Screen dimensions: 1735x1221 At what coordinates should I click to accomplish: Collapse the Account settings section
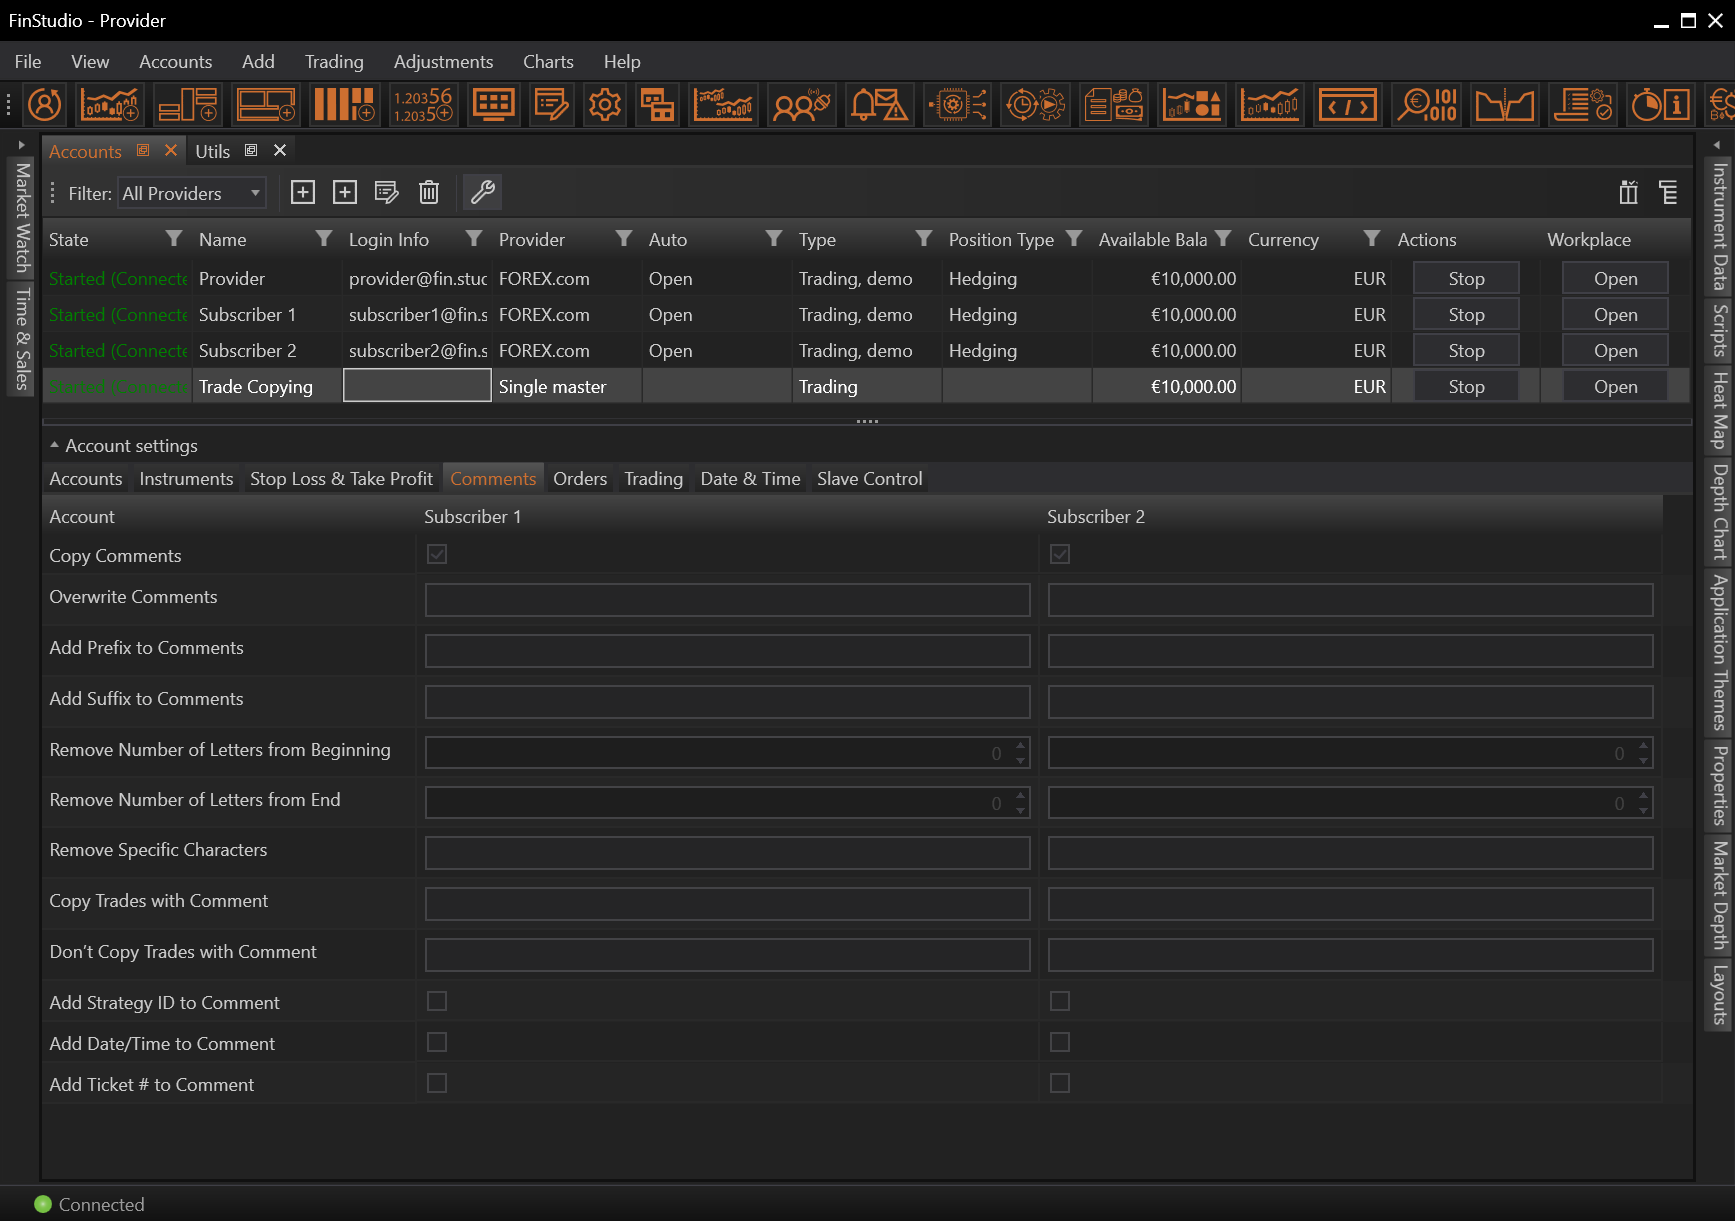(55, 445)
